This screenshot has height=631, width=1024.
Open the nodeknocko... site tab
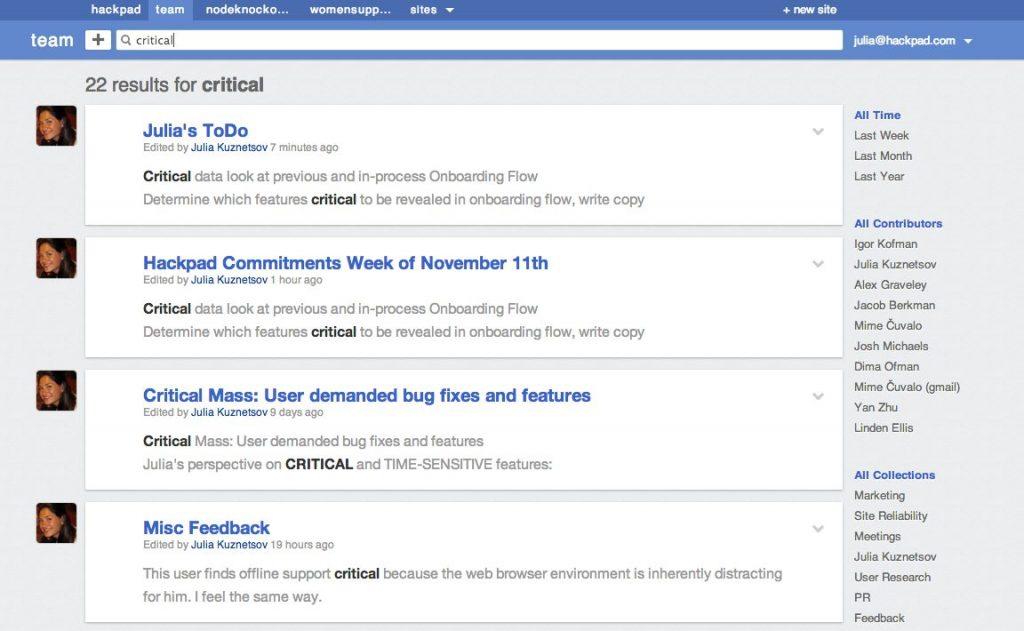(247, 10)
